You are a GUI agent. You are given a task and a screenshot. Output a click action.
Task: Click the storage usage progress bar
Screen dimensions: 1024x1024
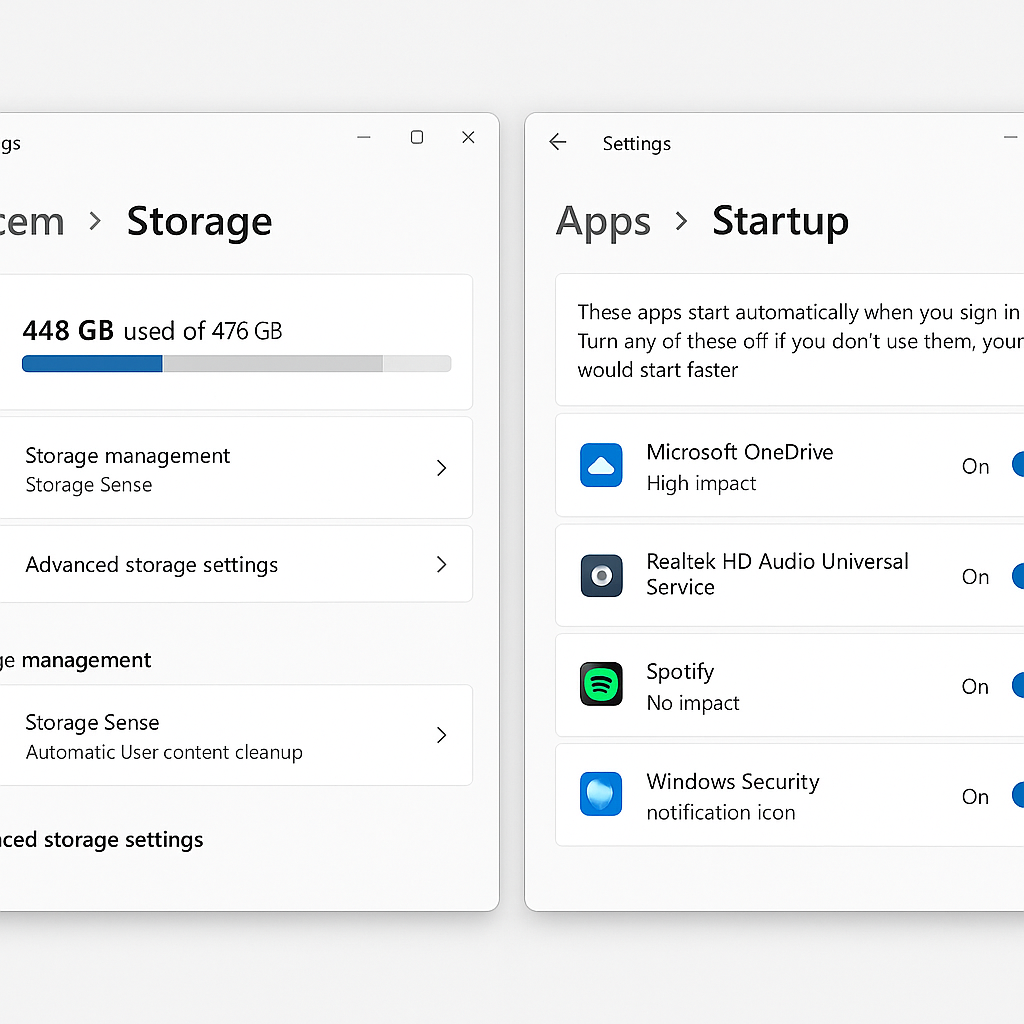pyautogui.click(x=236, y=364)
